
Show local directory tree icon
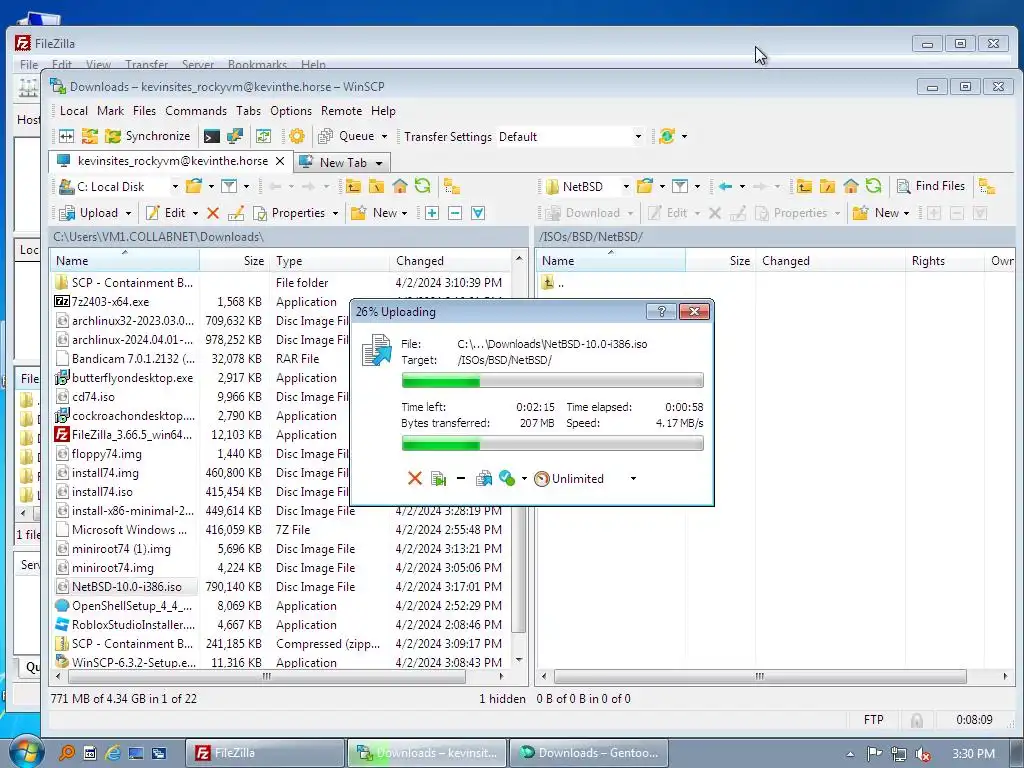tap(451, 187)
